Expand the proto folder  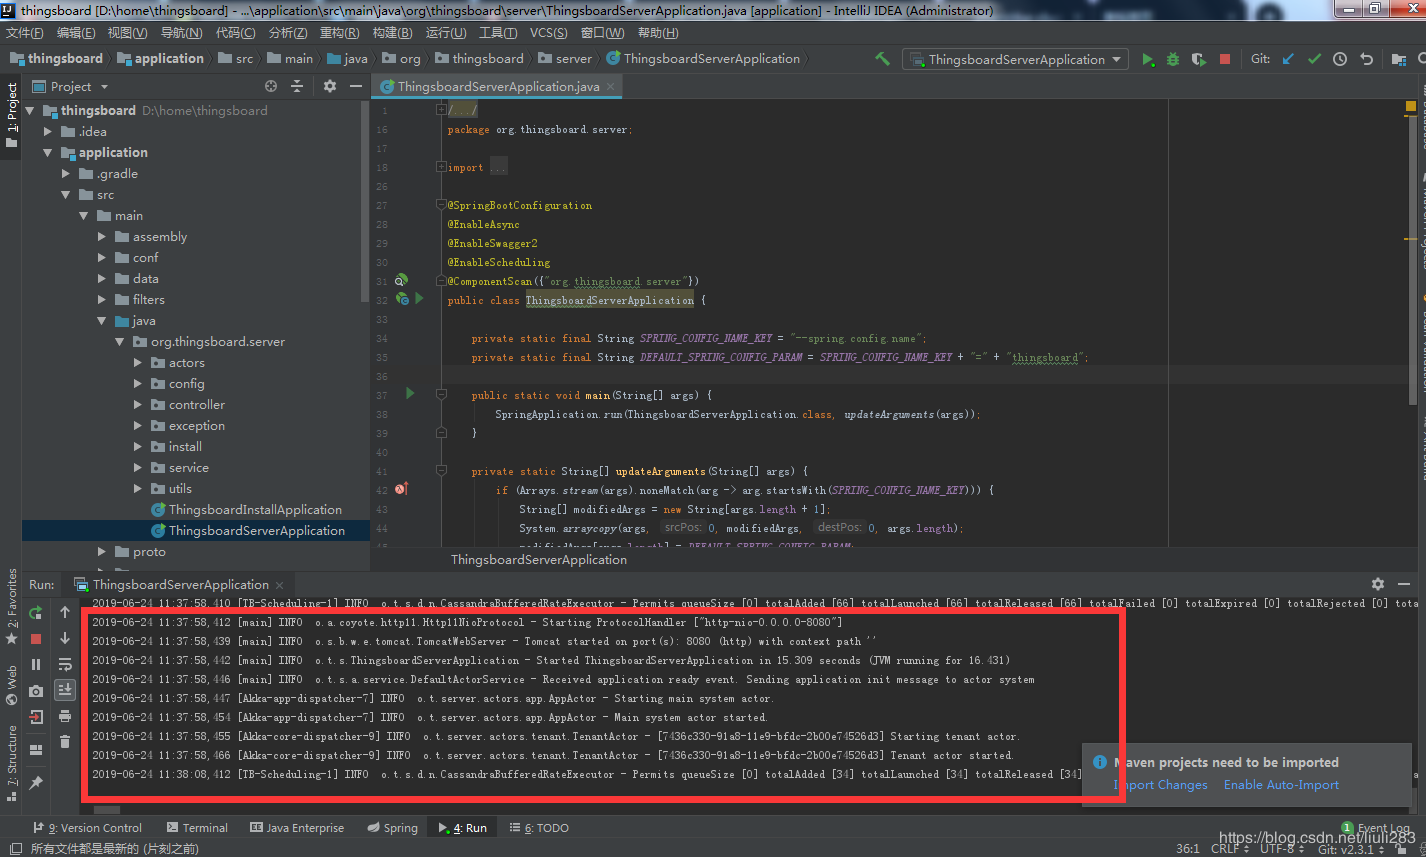[102, 552]
